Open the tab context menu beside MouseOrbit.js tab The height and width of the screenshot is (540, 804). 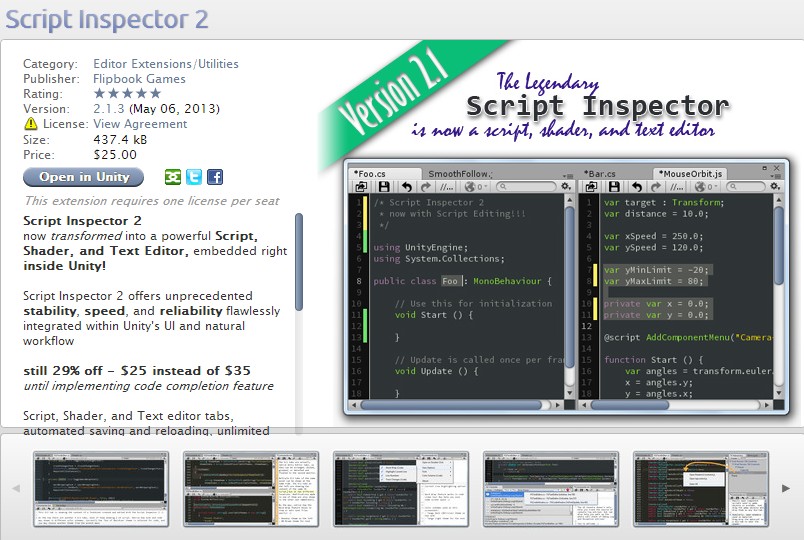coord(776,176)
